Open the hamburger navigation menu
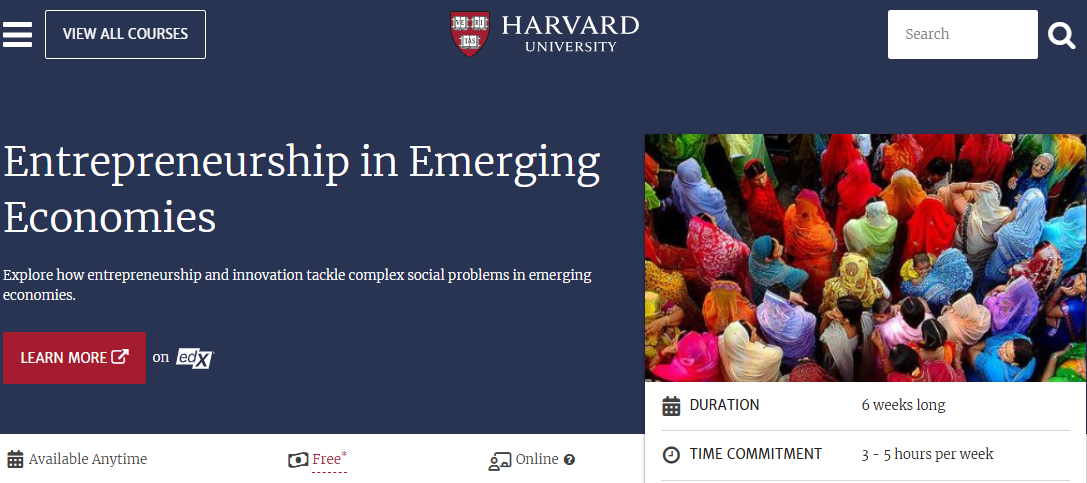1087x483 pixels. (17, 34)
